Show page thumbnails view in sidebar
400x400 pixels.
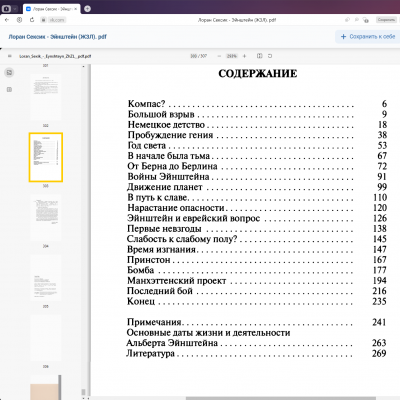point(9,72)
